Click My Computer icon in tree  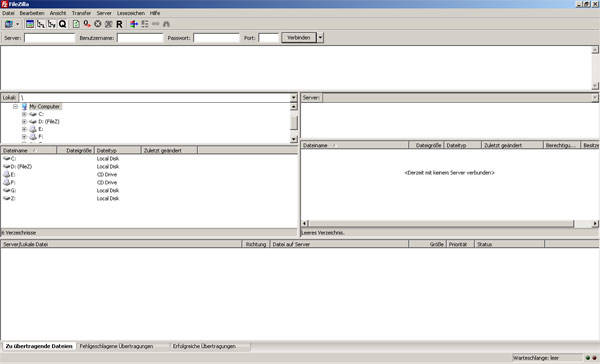24,106
